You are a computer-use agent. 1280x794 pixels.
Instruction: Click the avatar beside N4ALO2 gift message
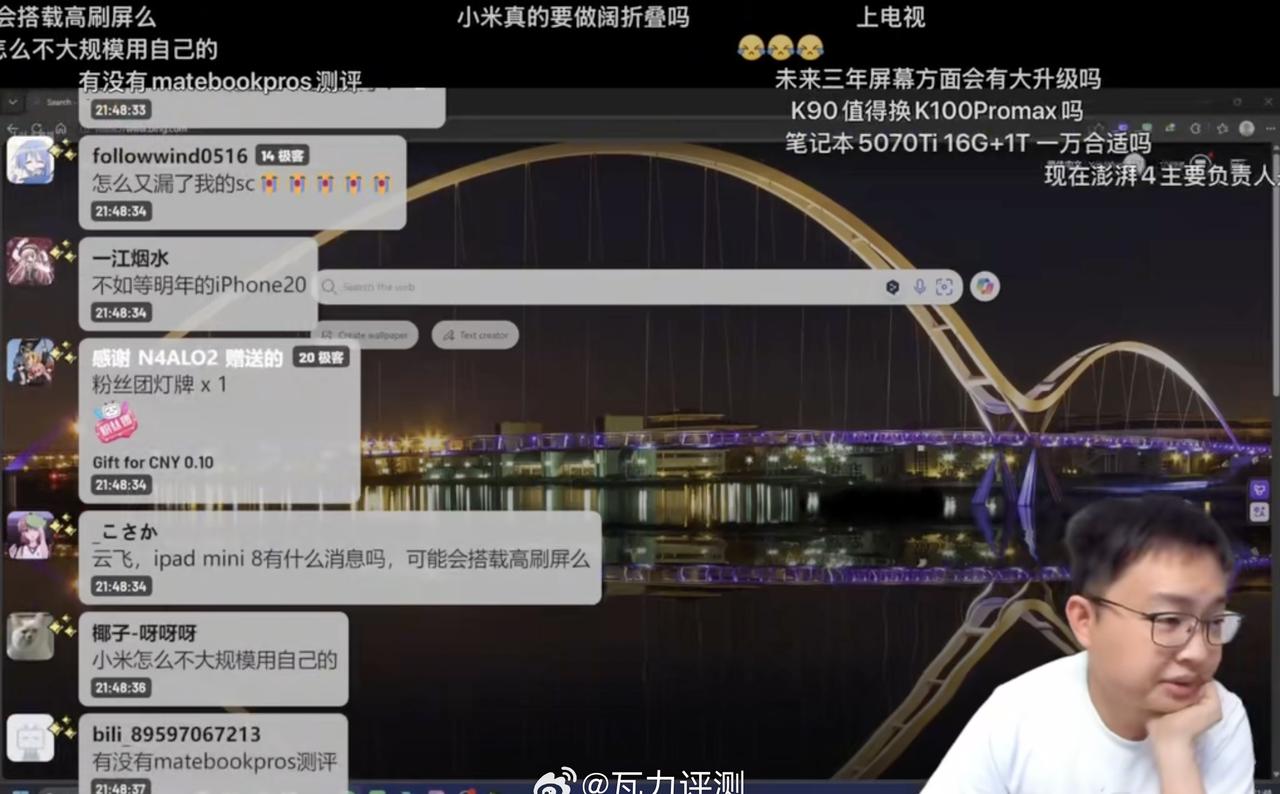pyautogui.click(x=30, y=361)
